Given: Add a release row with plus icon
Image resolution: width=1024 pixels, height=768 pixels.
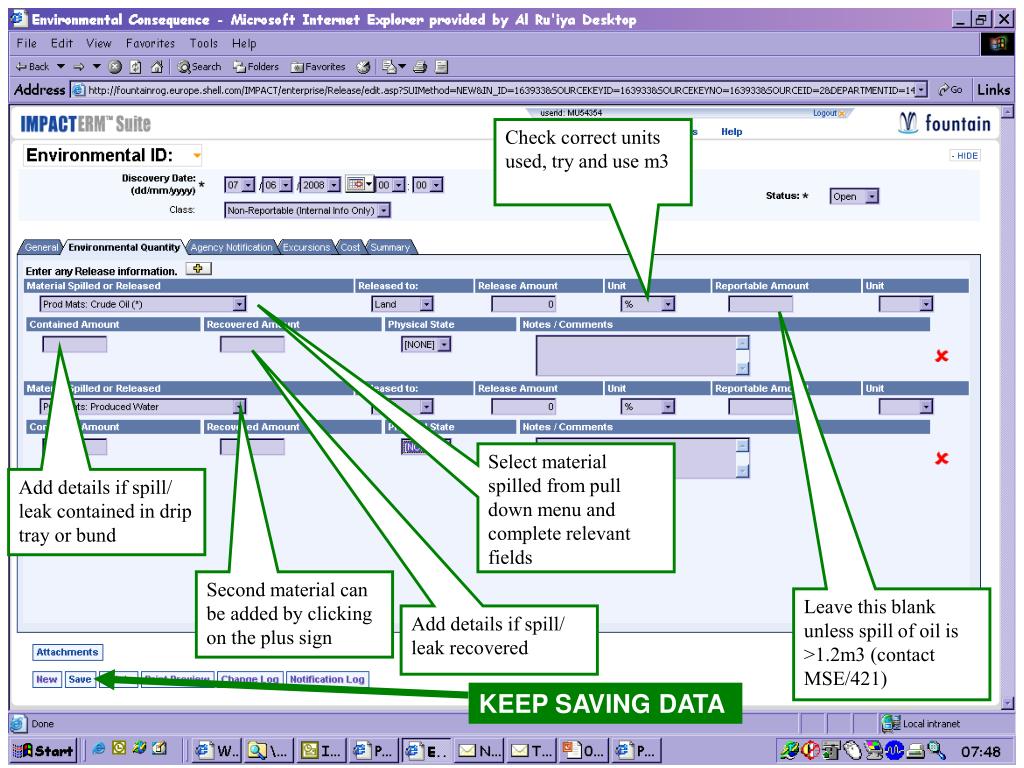Looking at the screenshot, I should 199,268.
